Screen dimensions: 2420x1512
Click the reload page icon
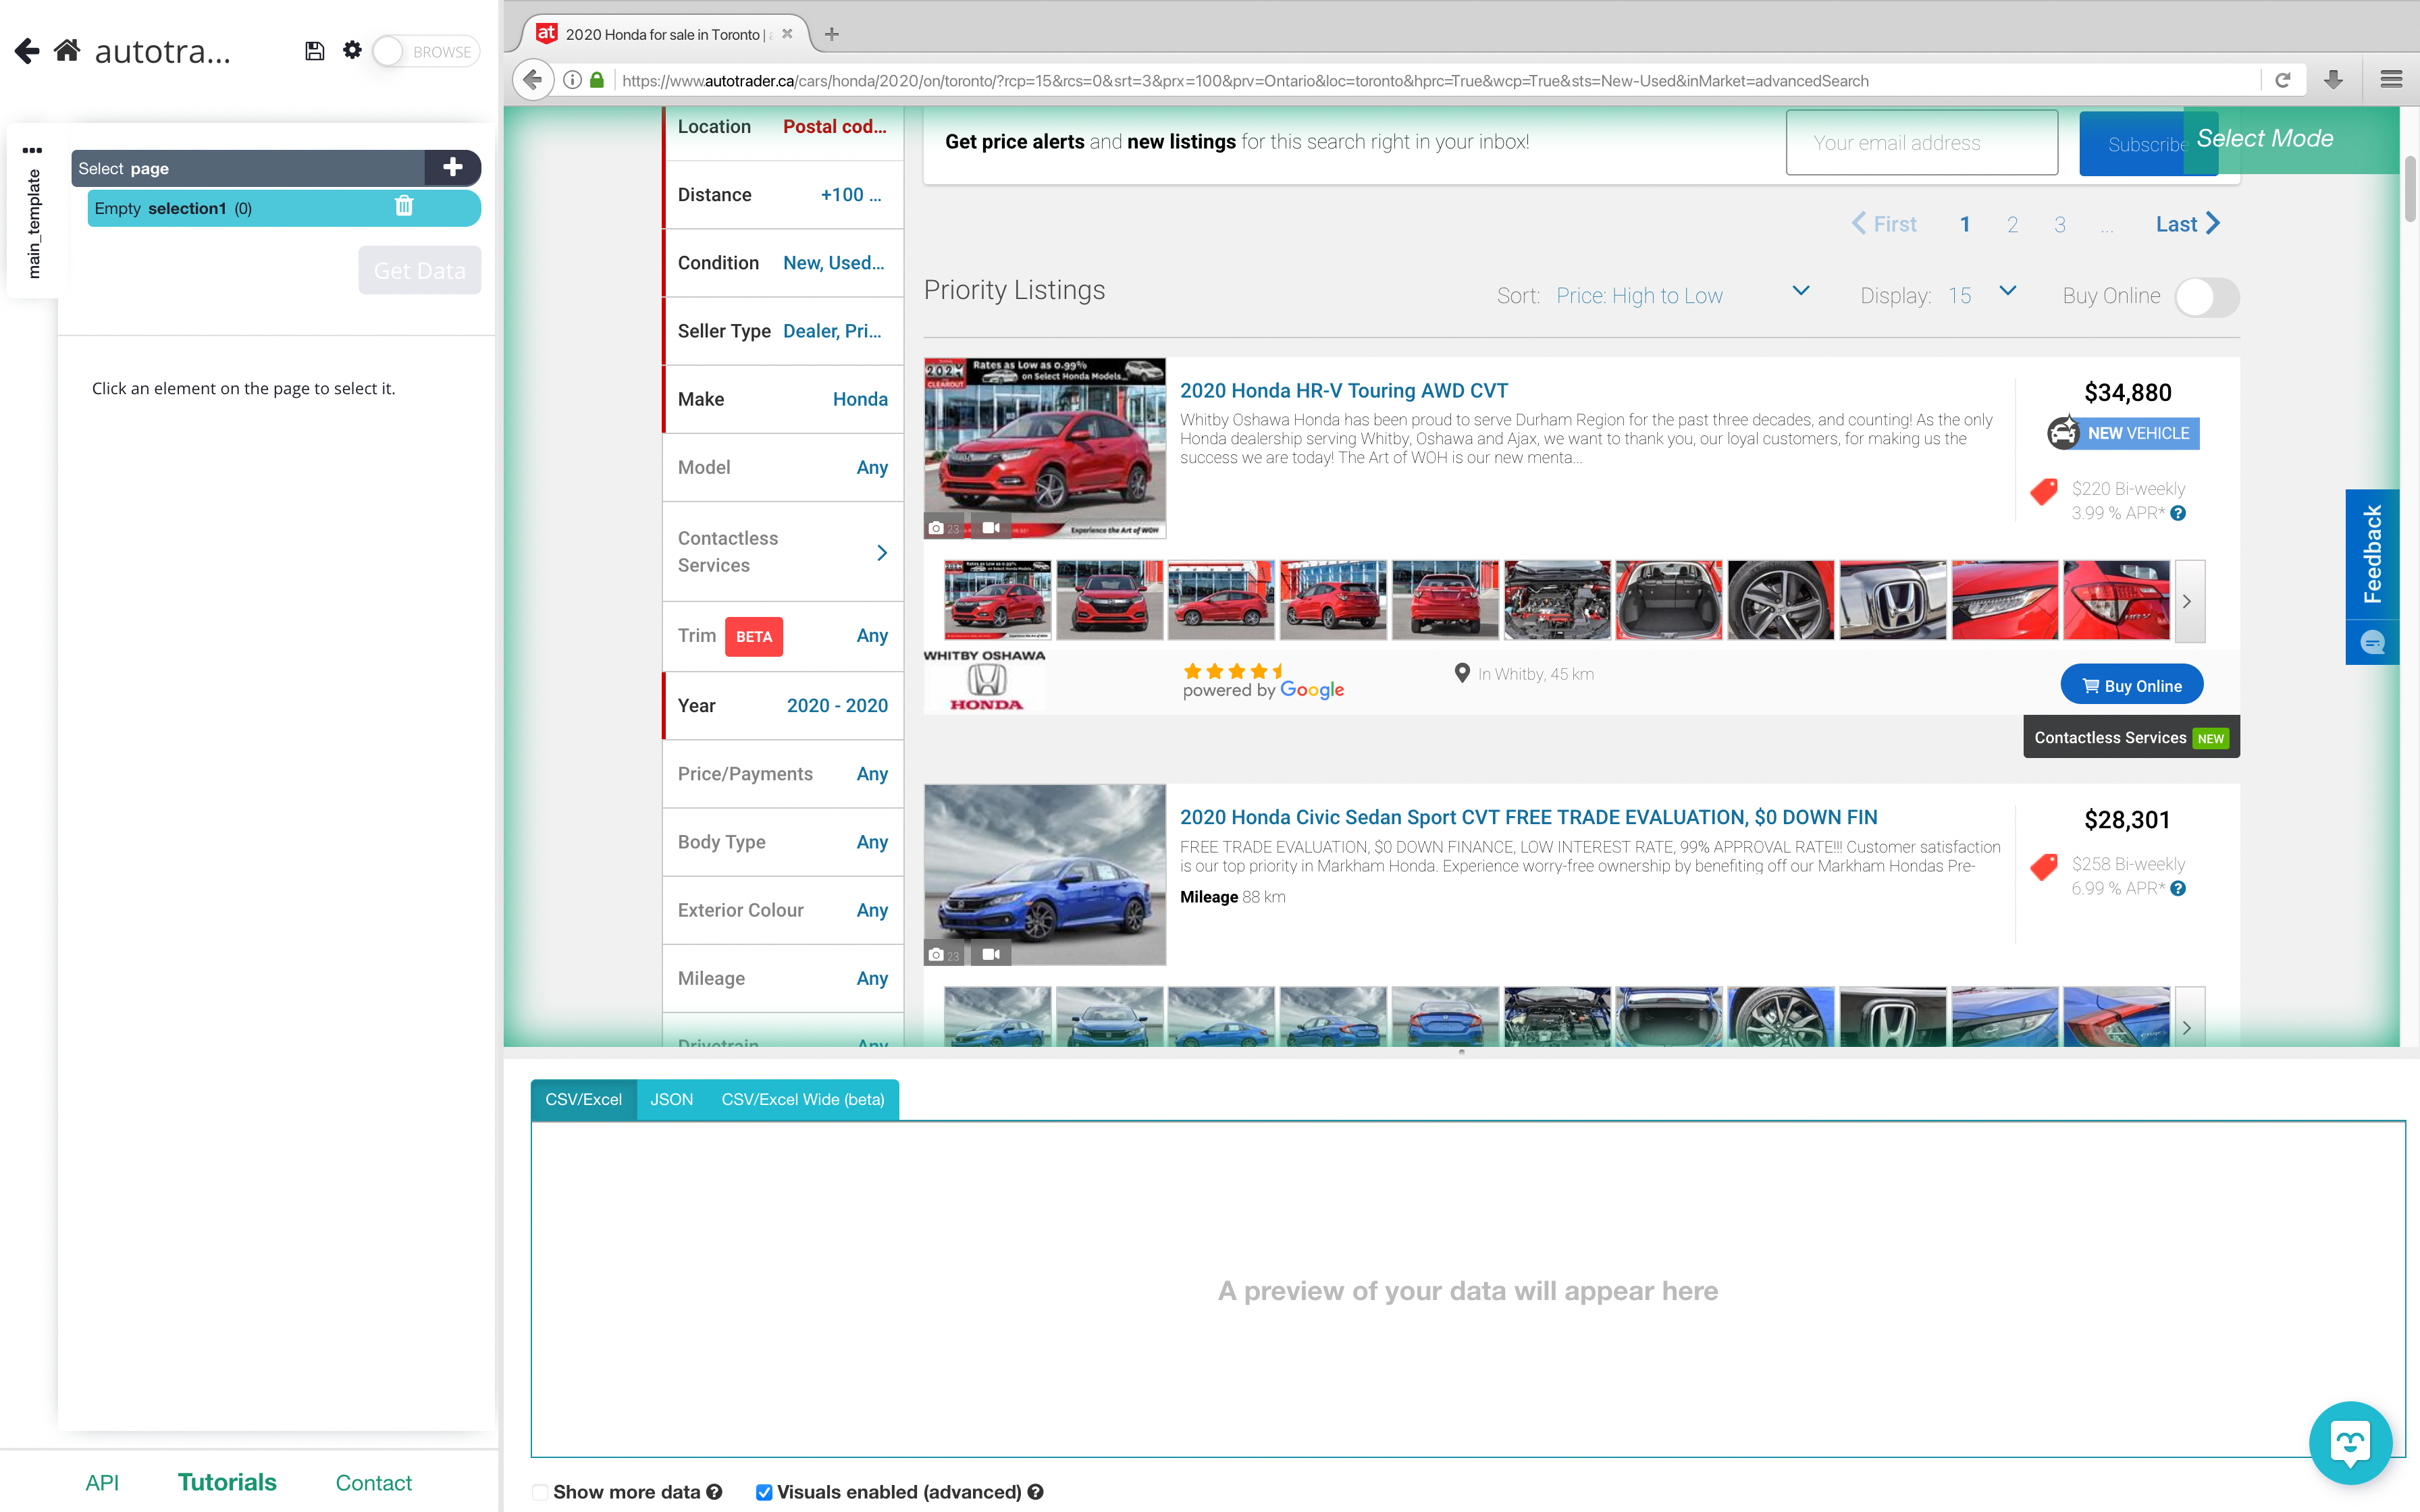point(2283,80)
